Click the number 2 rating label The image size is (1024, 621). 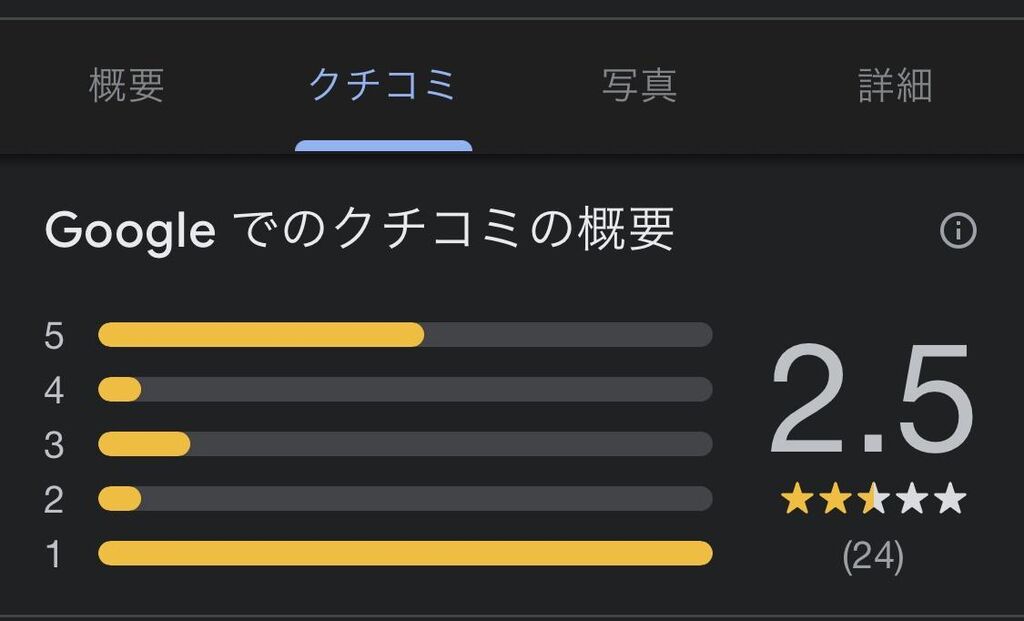point(54,499)
